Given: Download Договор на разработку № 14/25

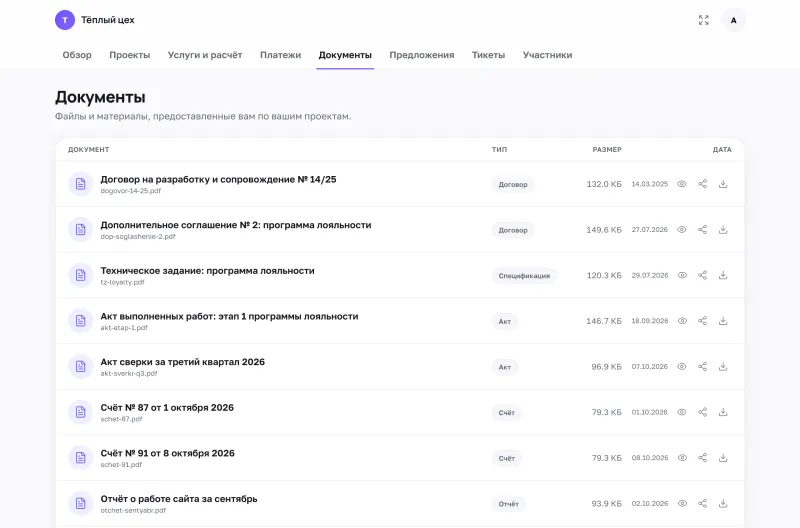Looking at the screenshot, I should 723,184.
